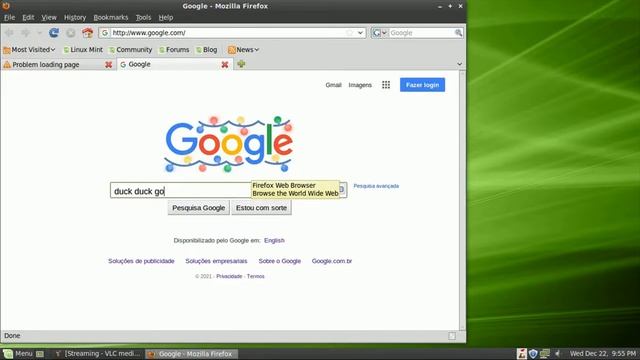The image size is (640, 360).
Task: Open the Termos link
Action: click(256, 276)
